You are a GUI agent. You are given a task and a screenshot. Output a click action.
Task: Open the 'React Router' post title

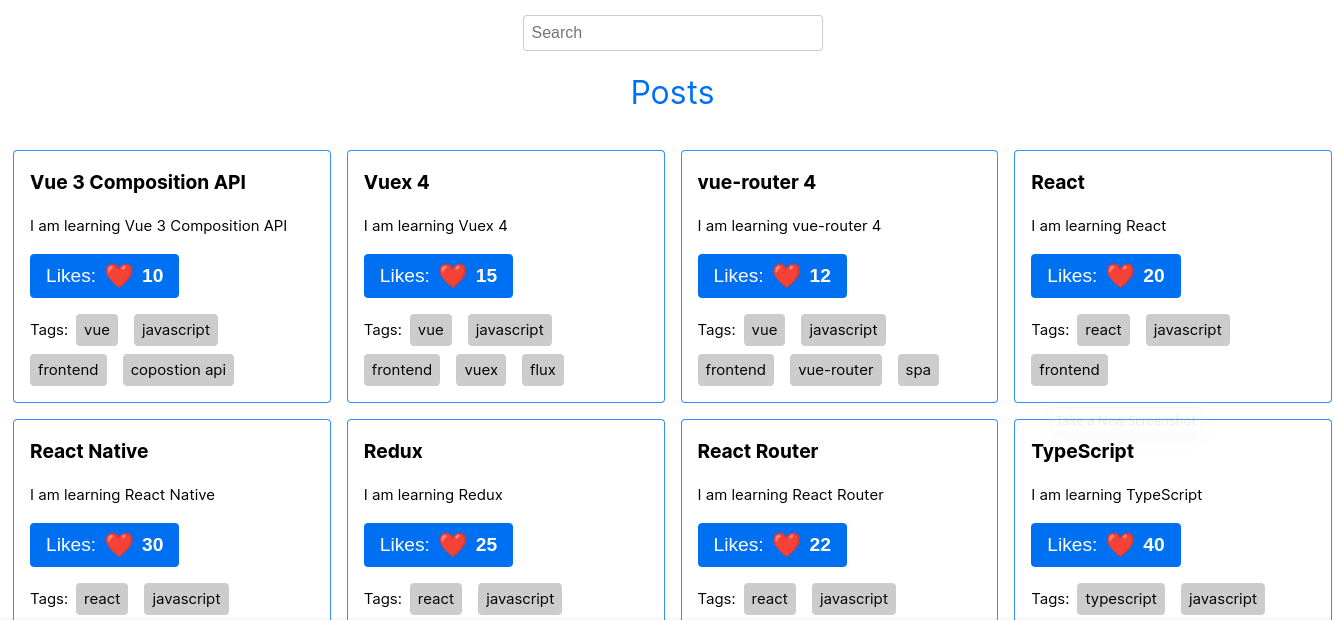pos(758,451)
